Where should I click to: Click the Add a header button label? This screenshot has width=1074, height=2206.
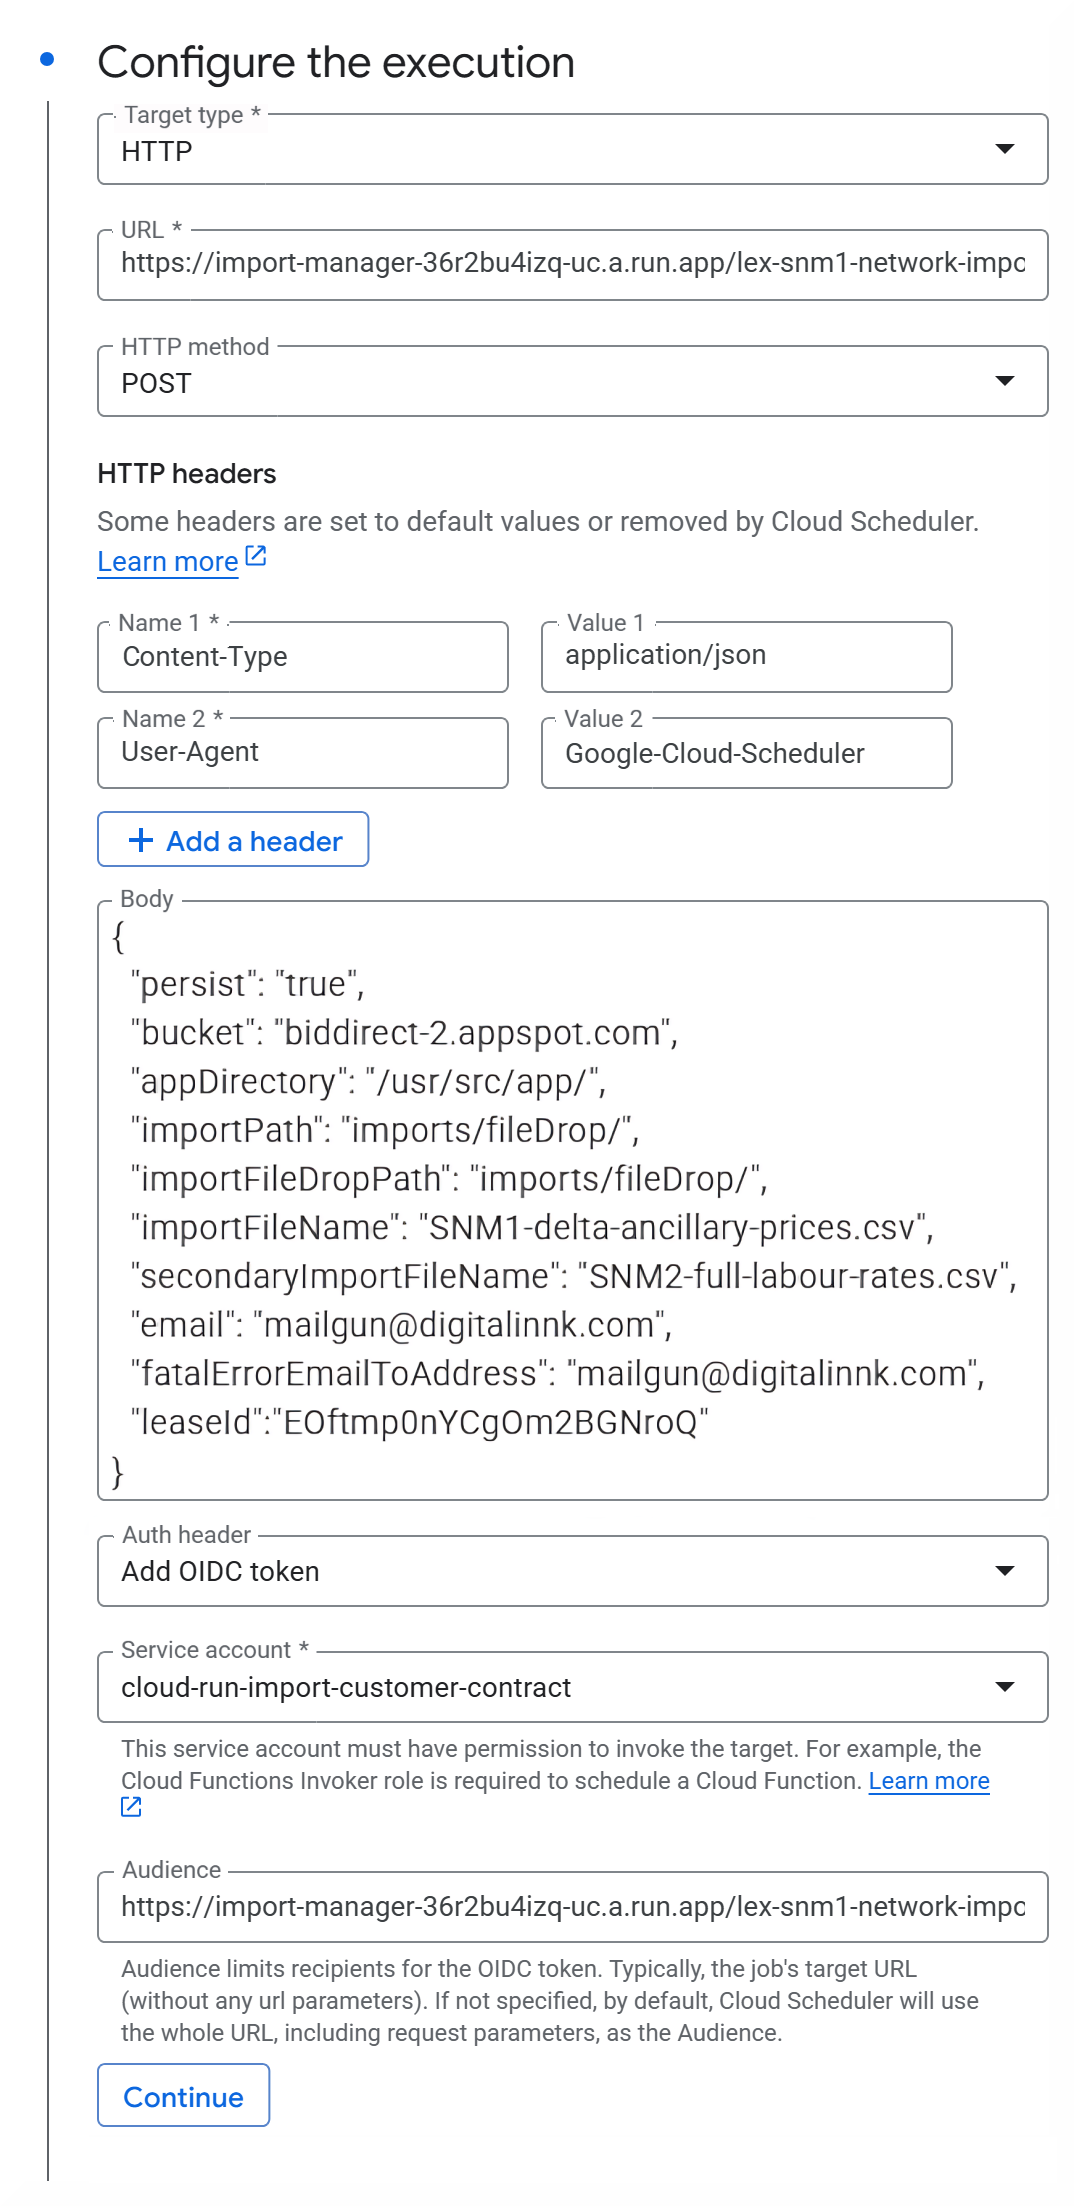coord(254,841)
